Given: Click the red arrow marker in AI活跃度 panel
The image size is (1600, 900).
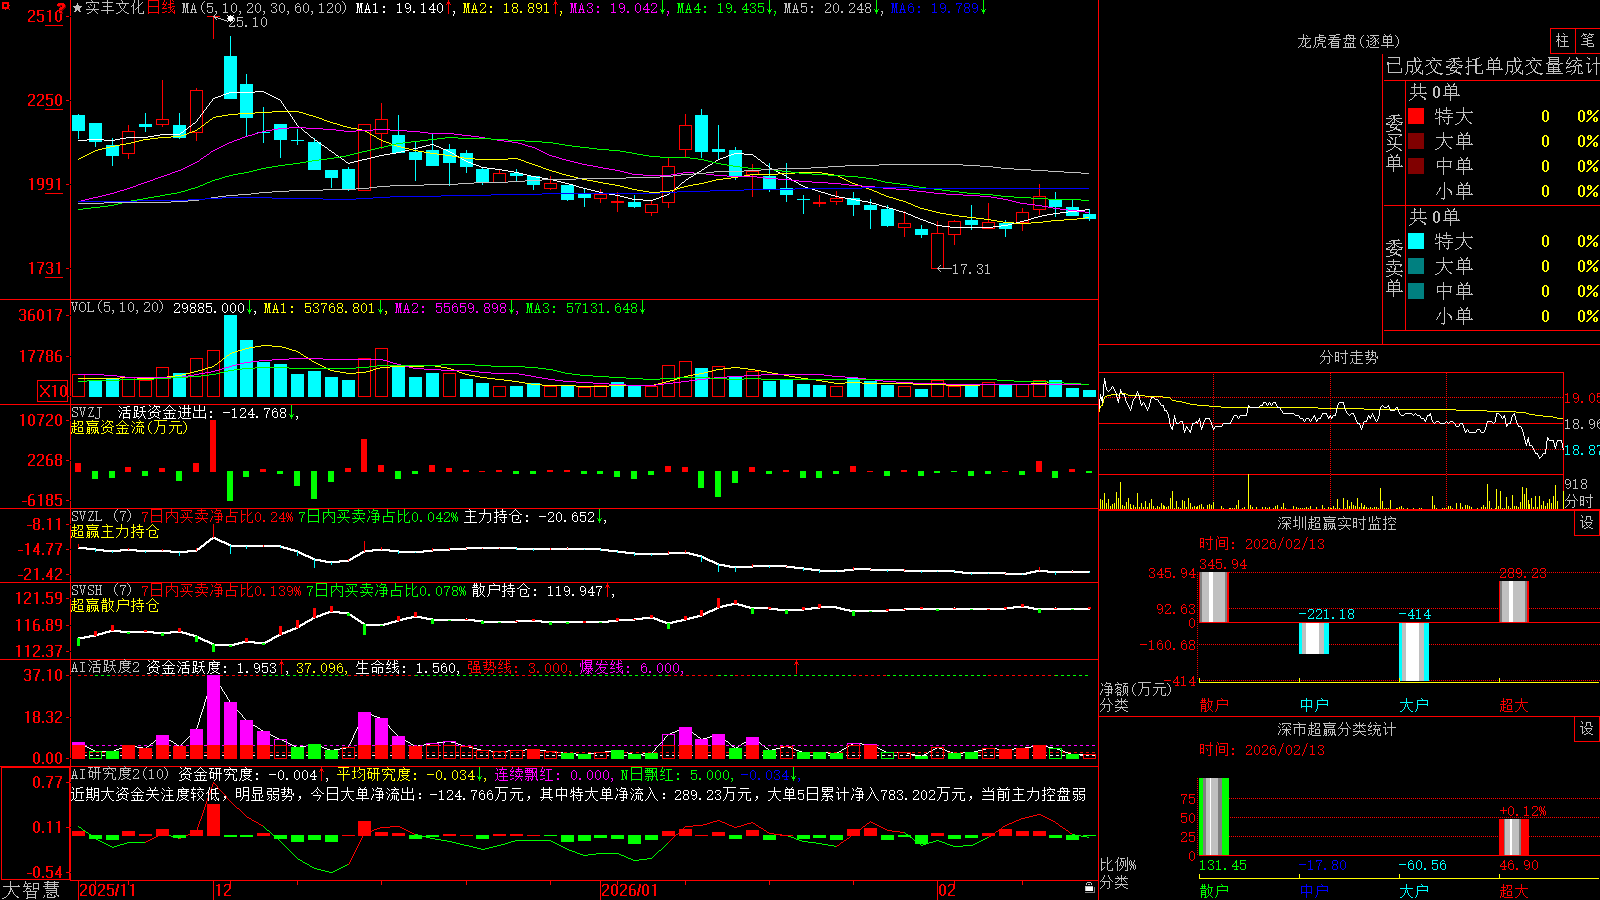Looking at the screenshot, I should pyautogui.click(x=797, y=666).
